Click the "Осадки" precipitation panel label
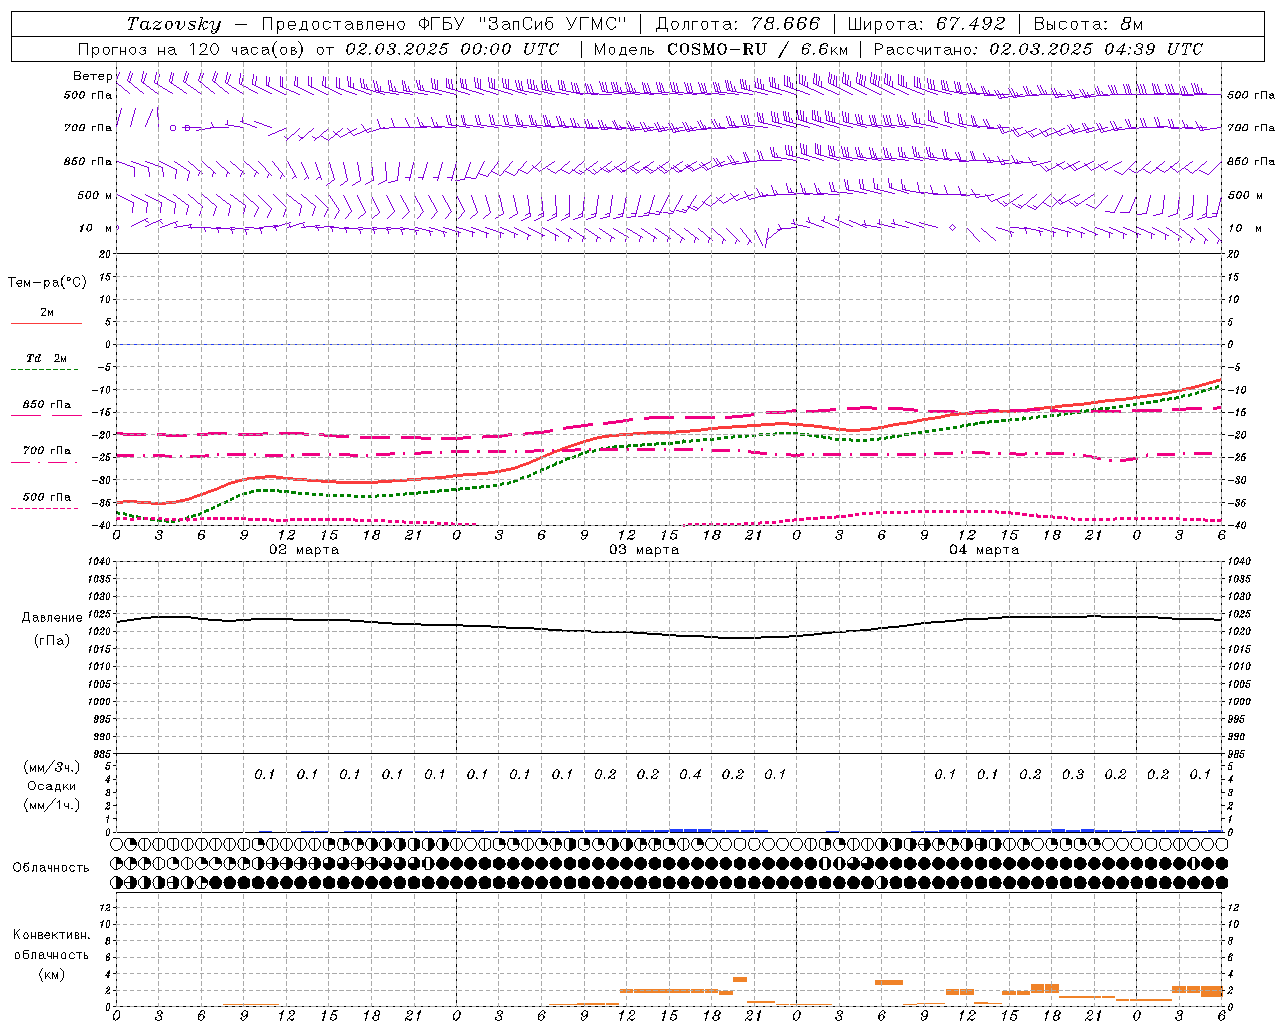The image size is (1280, 1024). (52, 786)
